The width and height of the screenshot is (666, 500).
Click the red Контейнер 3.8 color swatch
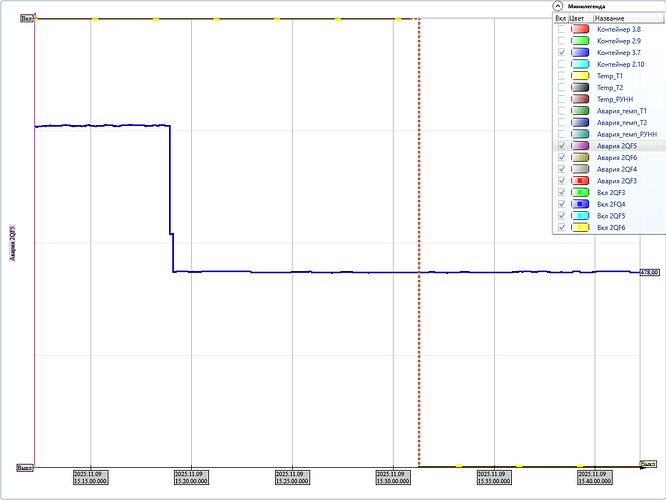[x=580, y=30]
